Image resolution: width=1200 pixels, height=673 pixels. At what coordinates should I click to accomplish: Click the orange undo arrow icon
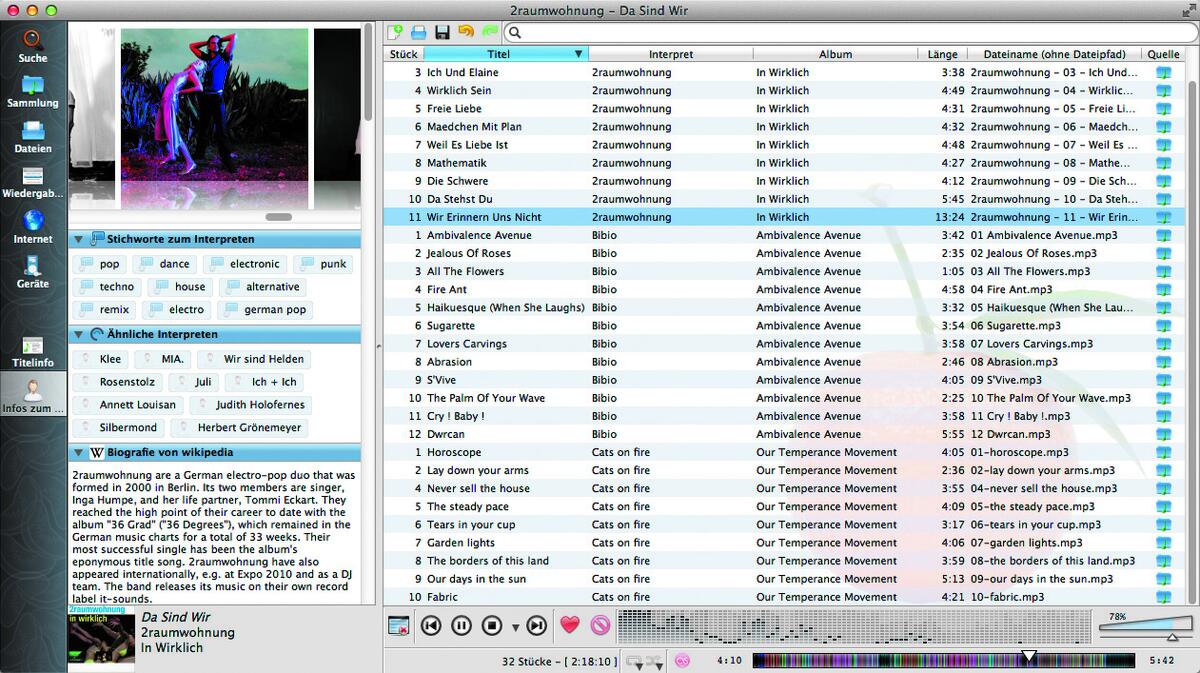coord(465,33)
